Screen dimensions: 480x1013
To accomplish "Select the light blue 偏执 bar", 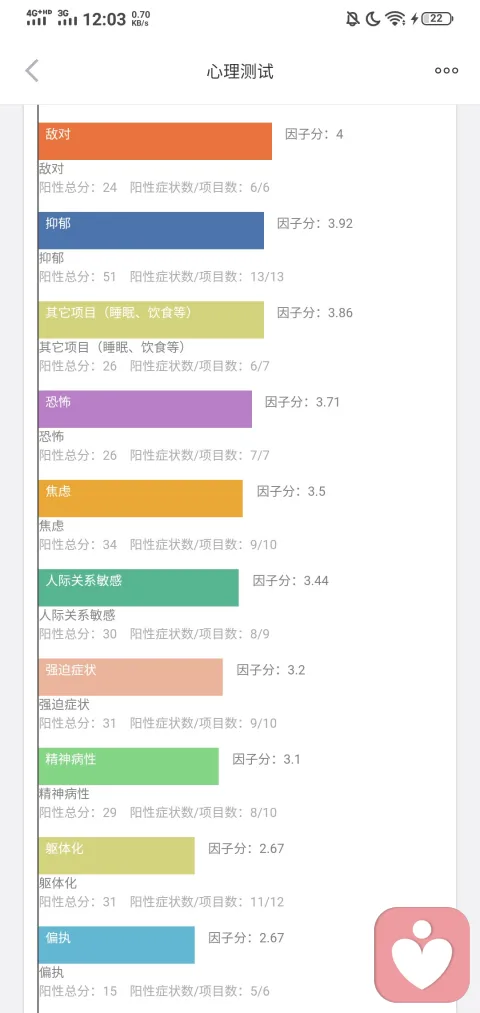I will click(116, 945).
